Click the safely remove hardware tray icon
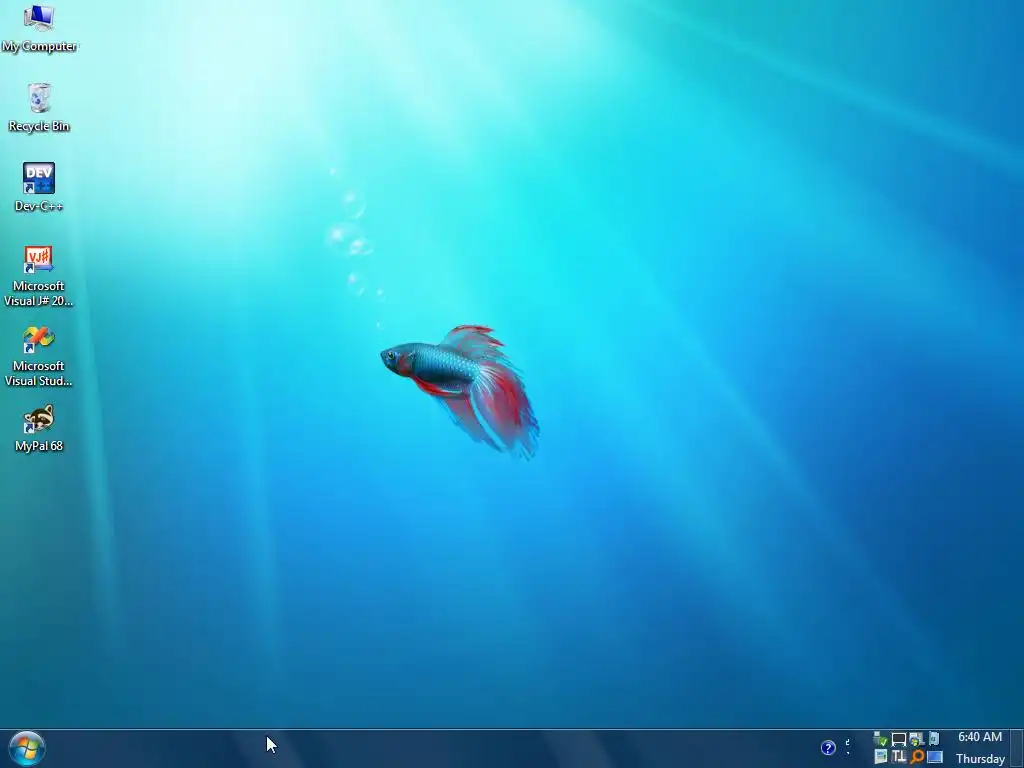 click(880, 739)
